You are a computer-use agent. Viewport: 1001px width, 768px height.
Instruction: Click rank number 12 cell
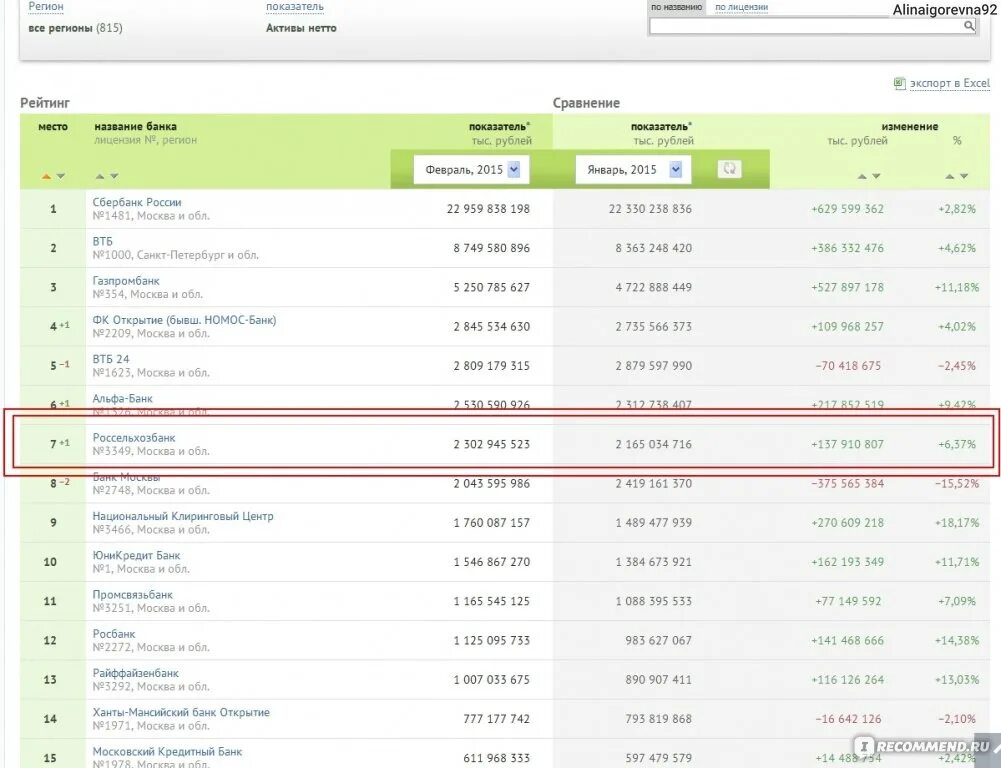[x=53, y=640]
